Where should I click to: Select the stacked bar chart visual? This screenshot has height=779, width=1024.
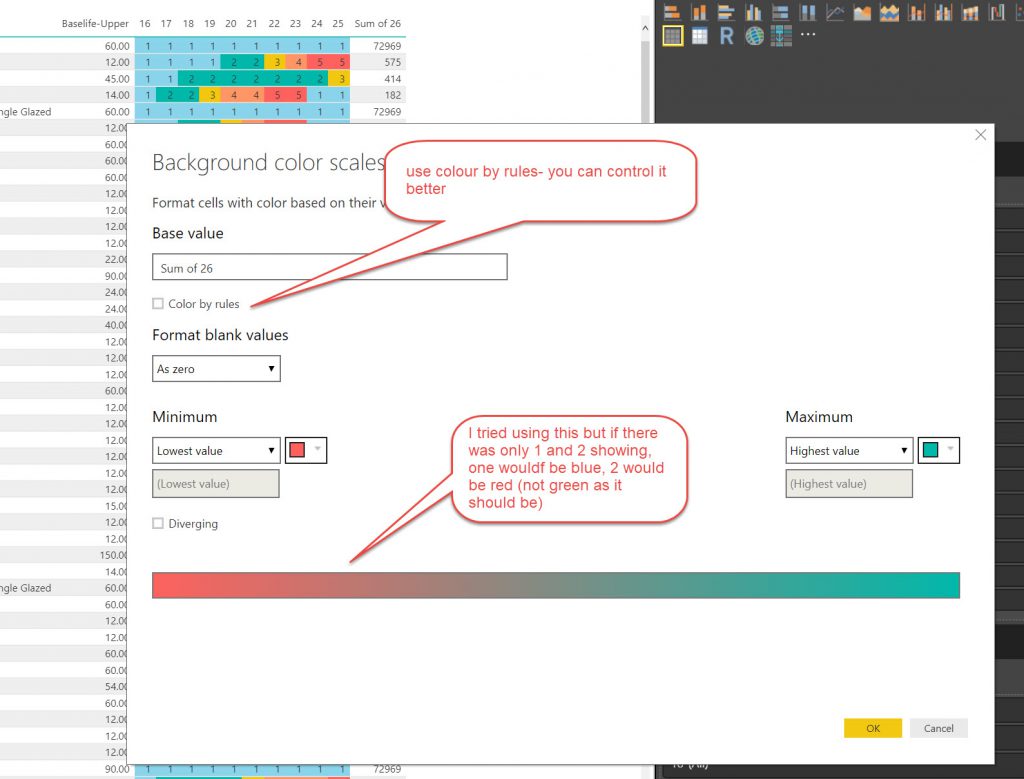coord(672,12)
